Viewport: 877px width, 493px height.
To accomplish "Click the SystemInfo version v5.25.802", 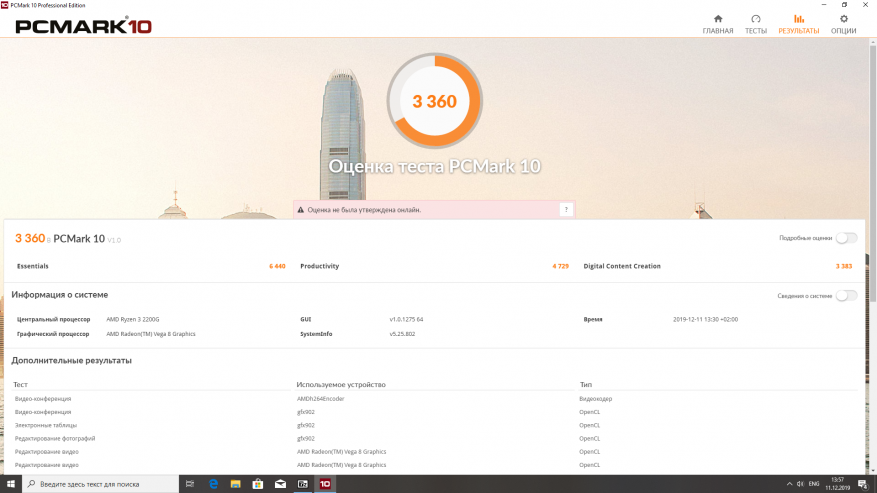I will coord(402,334).
